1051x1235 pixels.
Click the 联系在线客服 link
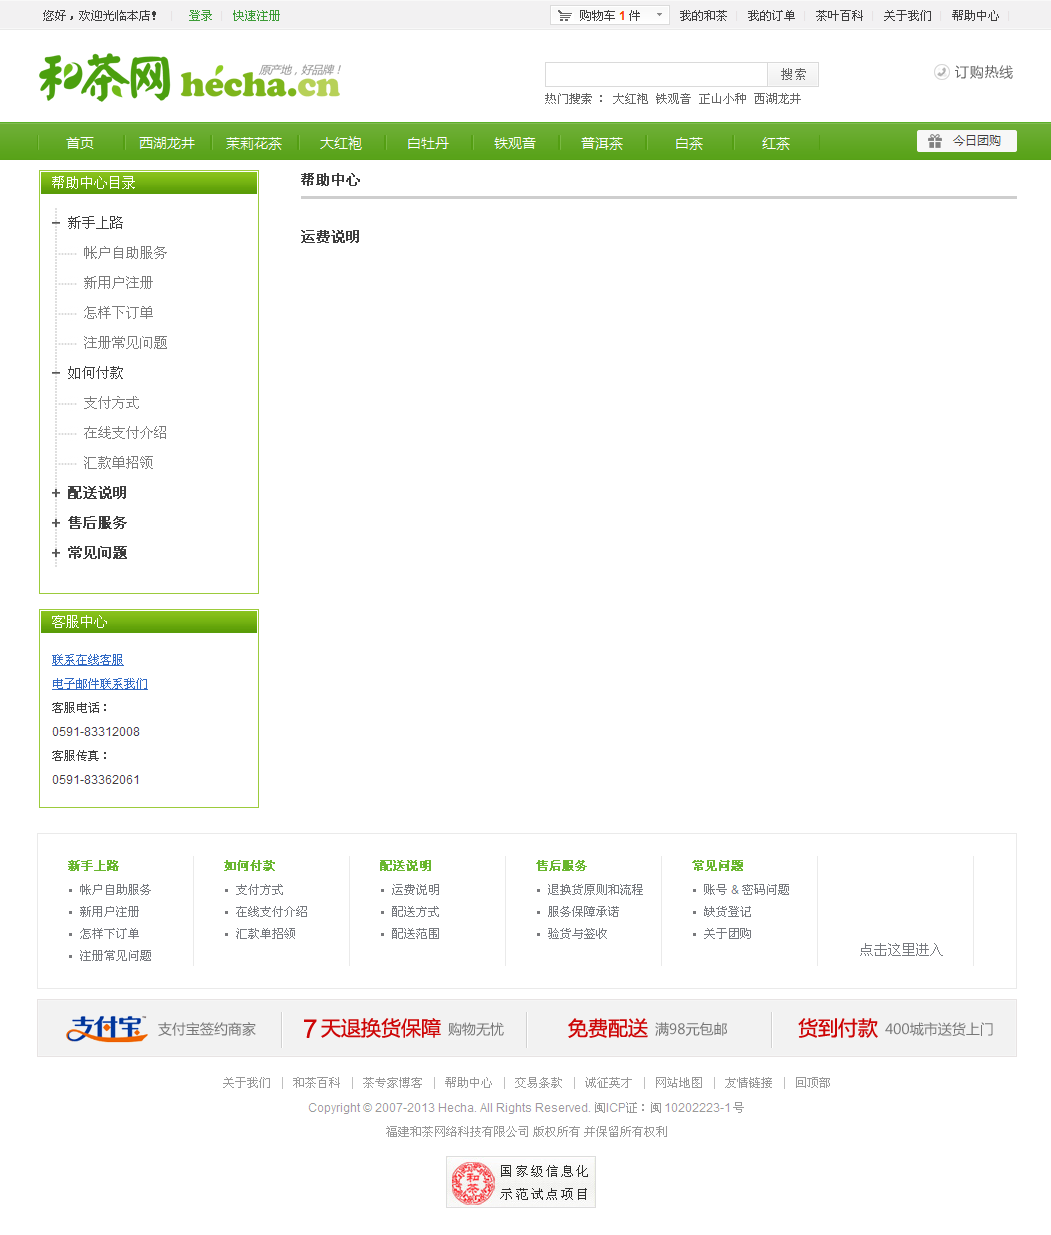(x=88, y=660)
